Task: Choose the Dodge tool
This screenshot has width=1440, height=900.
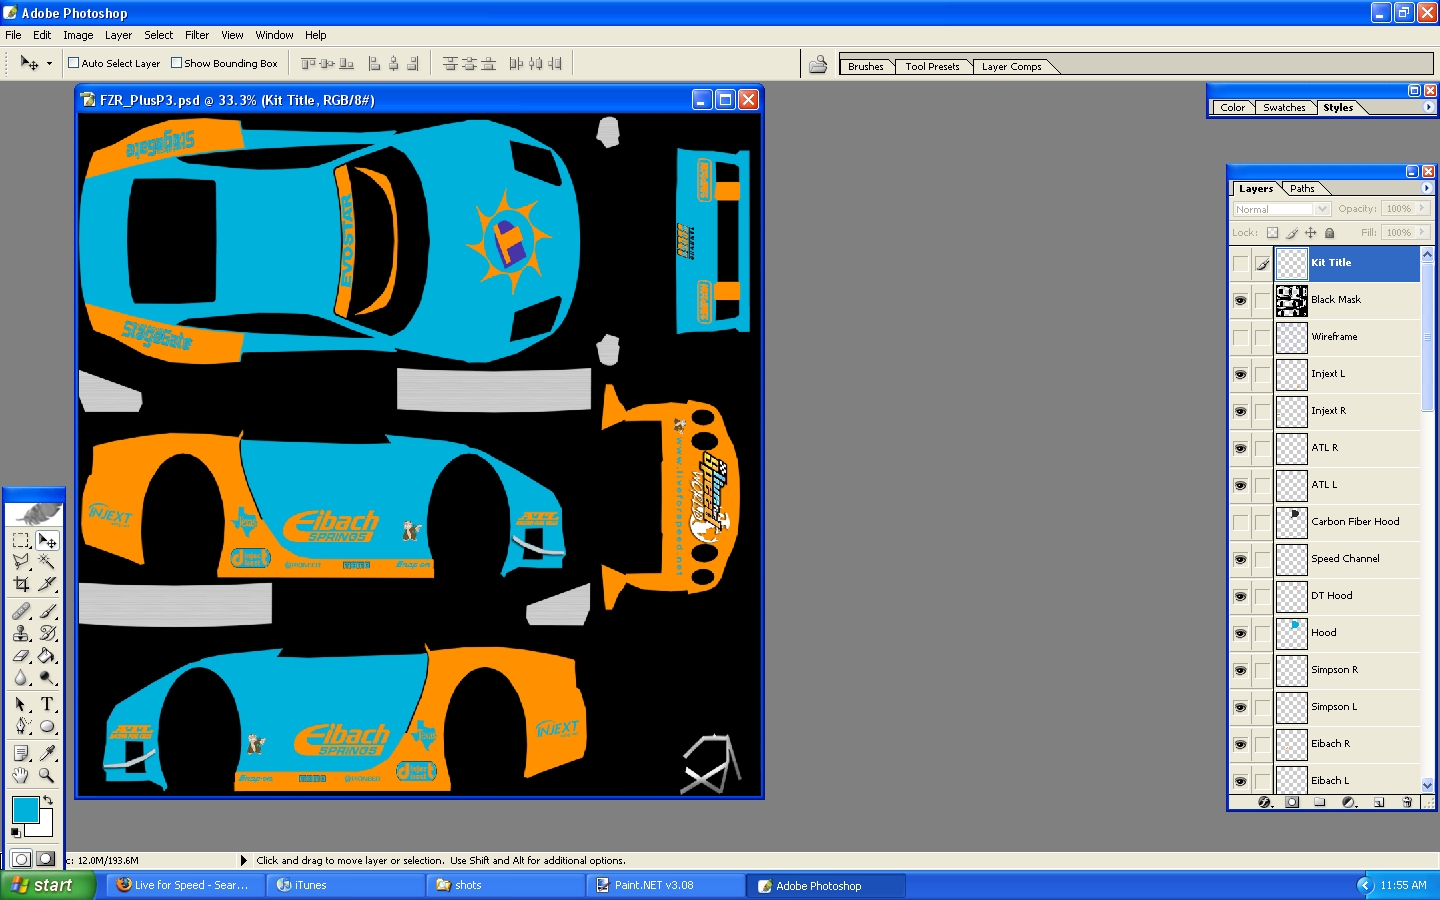Action: 47,678
